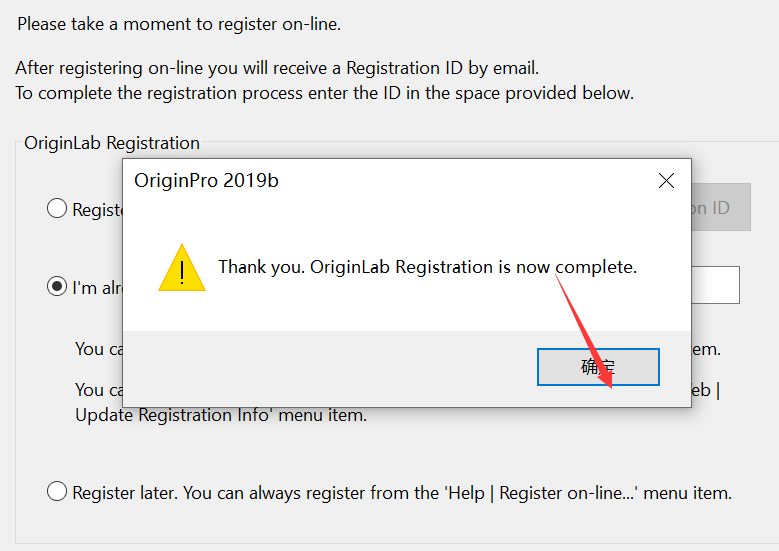This screenshot has width=779, height=551.
Task: Click the 确定 confirmation button
Action: (598, 367)
